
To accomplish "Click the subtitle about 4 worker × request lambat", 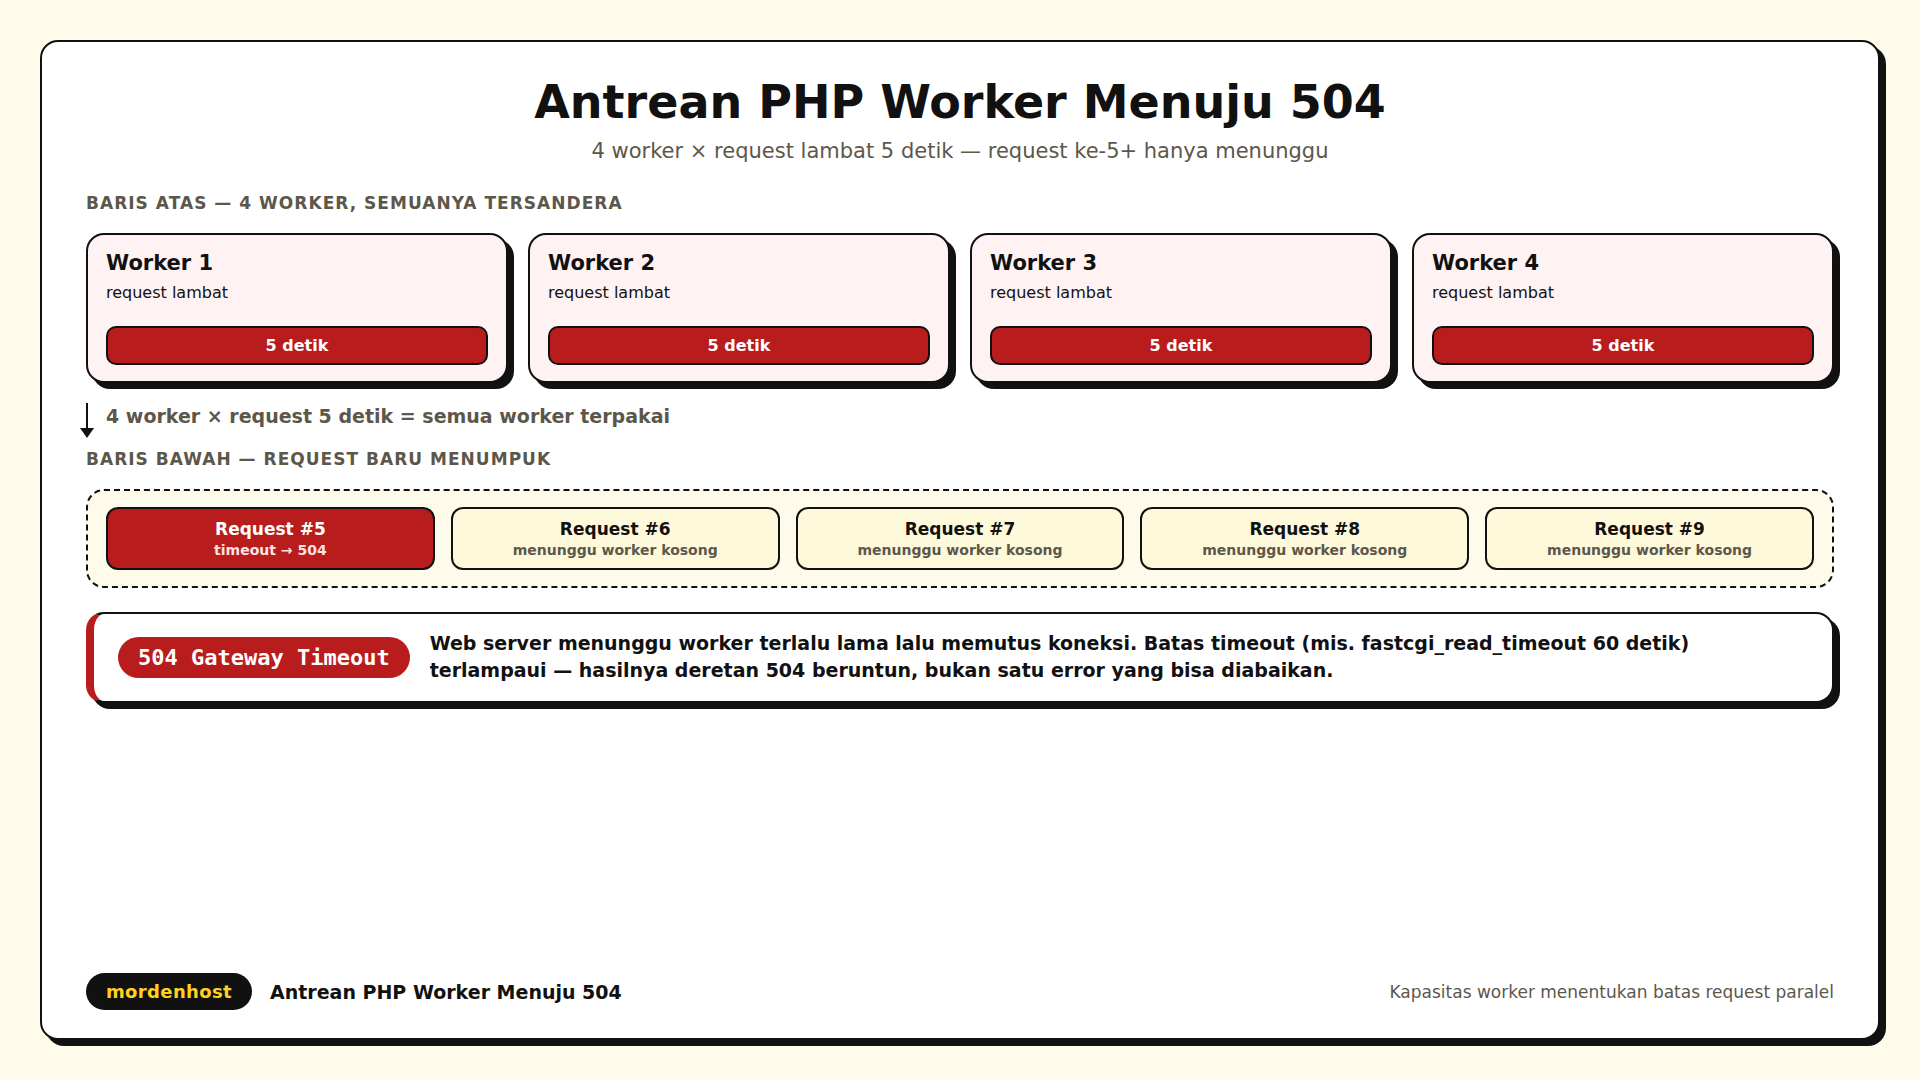I will [x=960, y=151].
